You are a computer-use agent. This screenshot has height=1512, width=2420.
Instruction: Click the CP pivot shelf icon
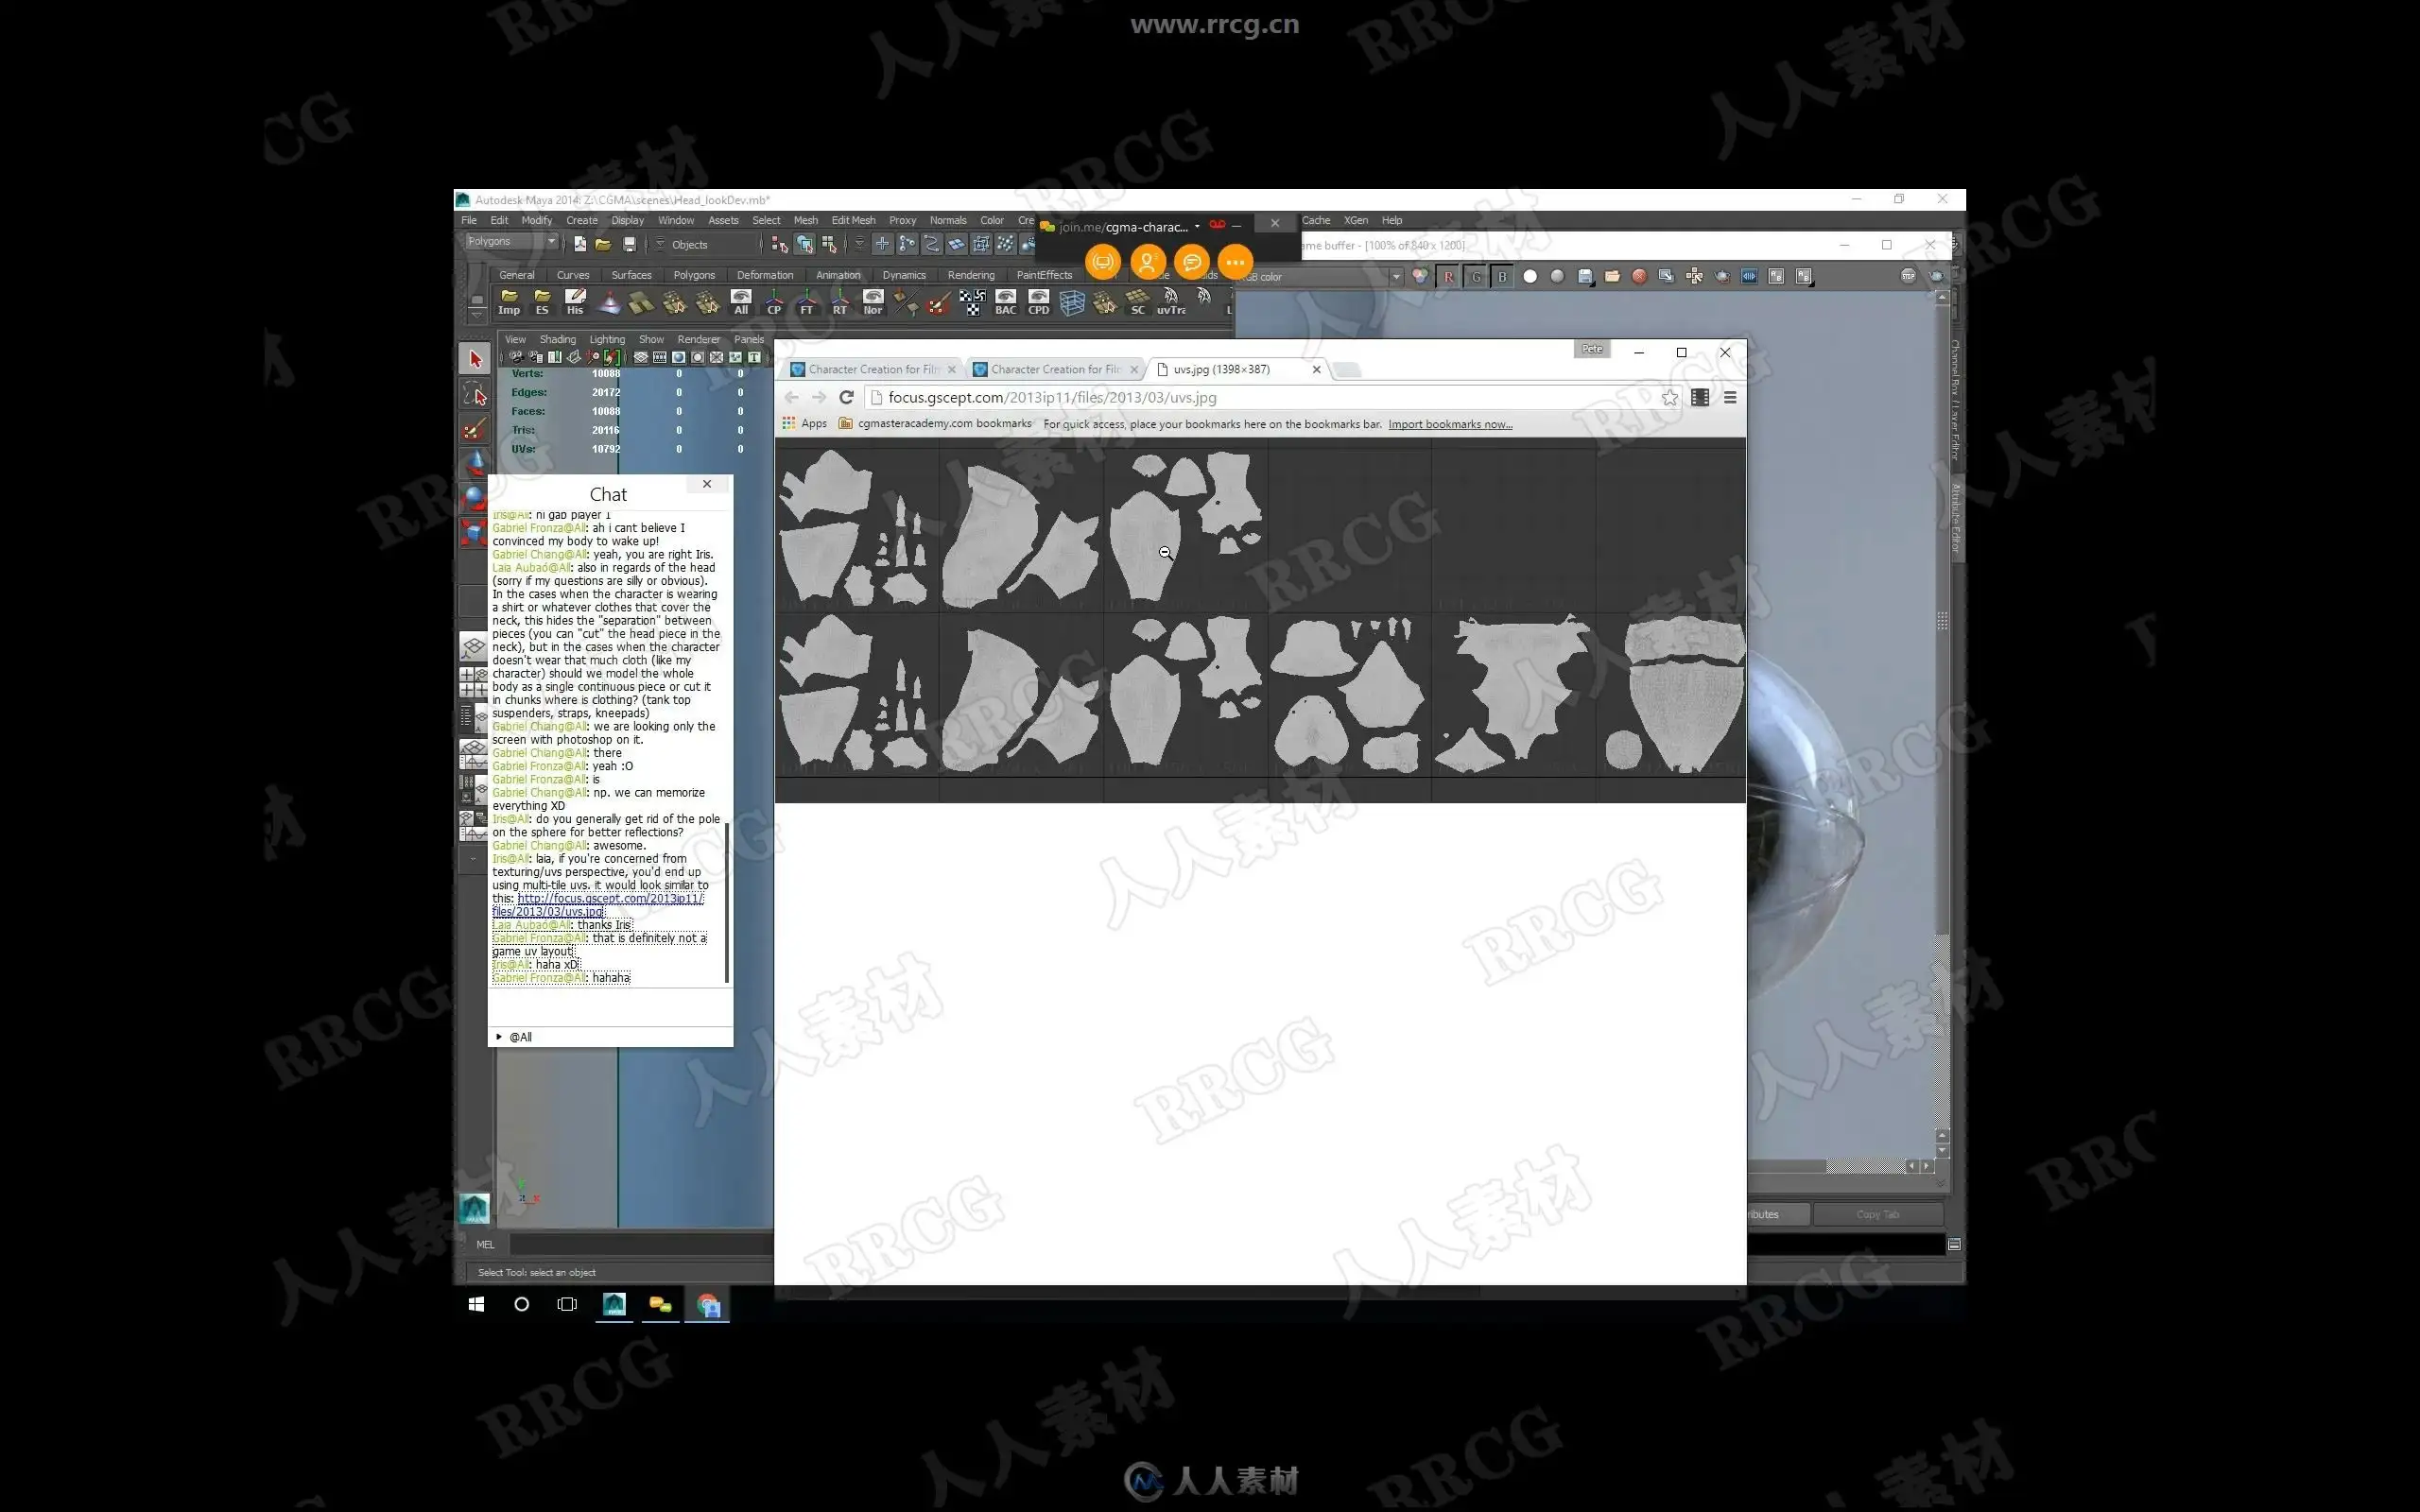(774, 302)
